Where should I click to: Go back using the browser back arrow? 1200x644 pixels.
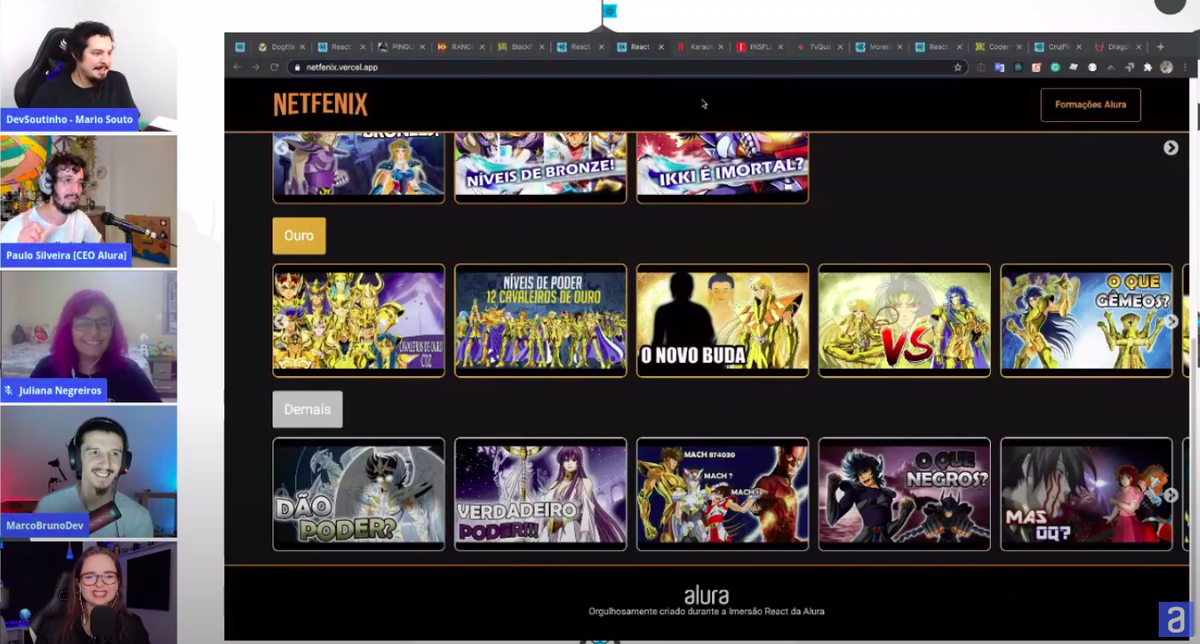coord(237,67)
